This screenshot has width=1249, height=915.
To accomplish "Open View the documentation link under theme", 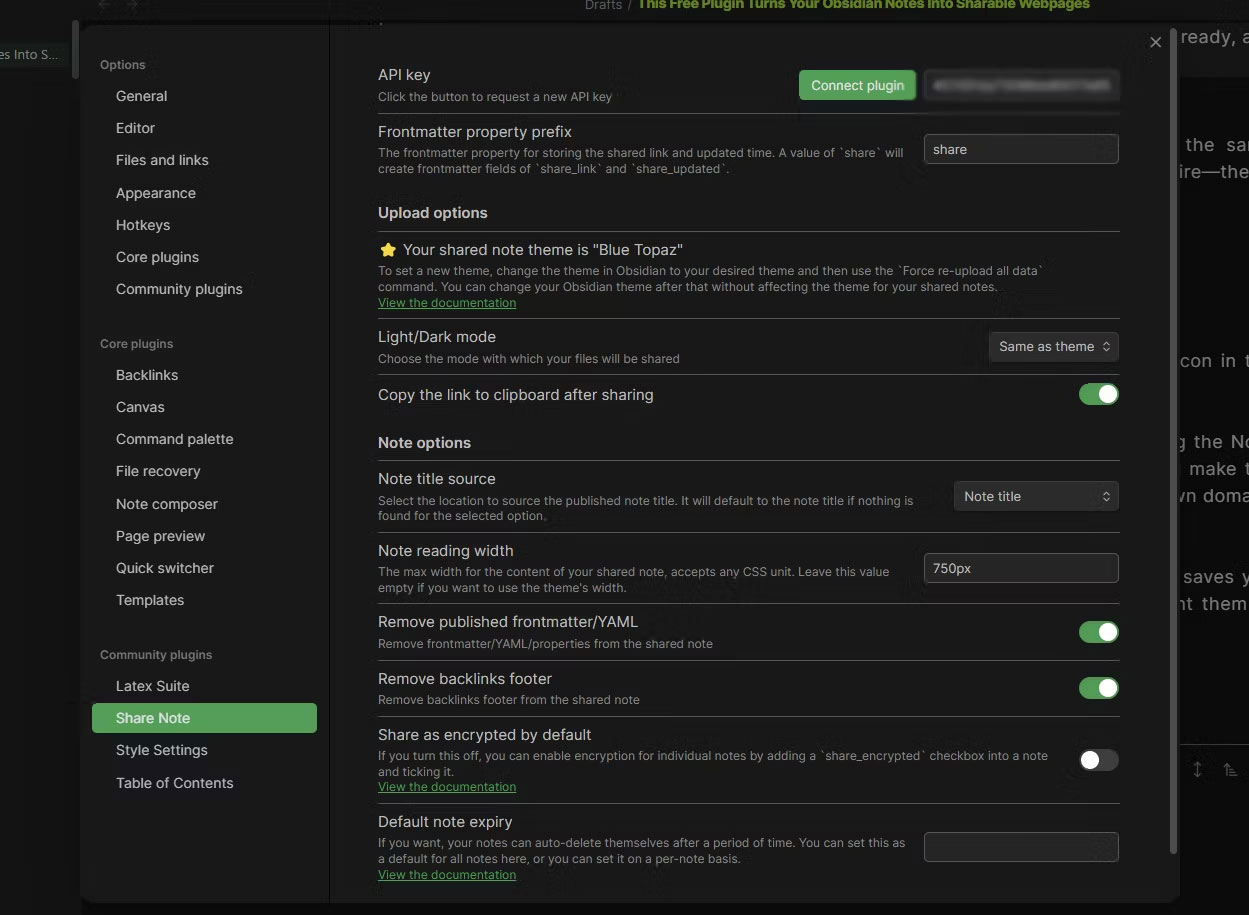I will (447, 303).
